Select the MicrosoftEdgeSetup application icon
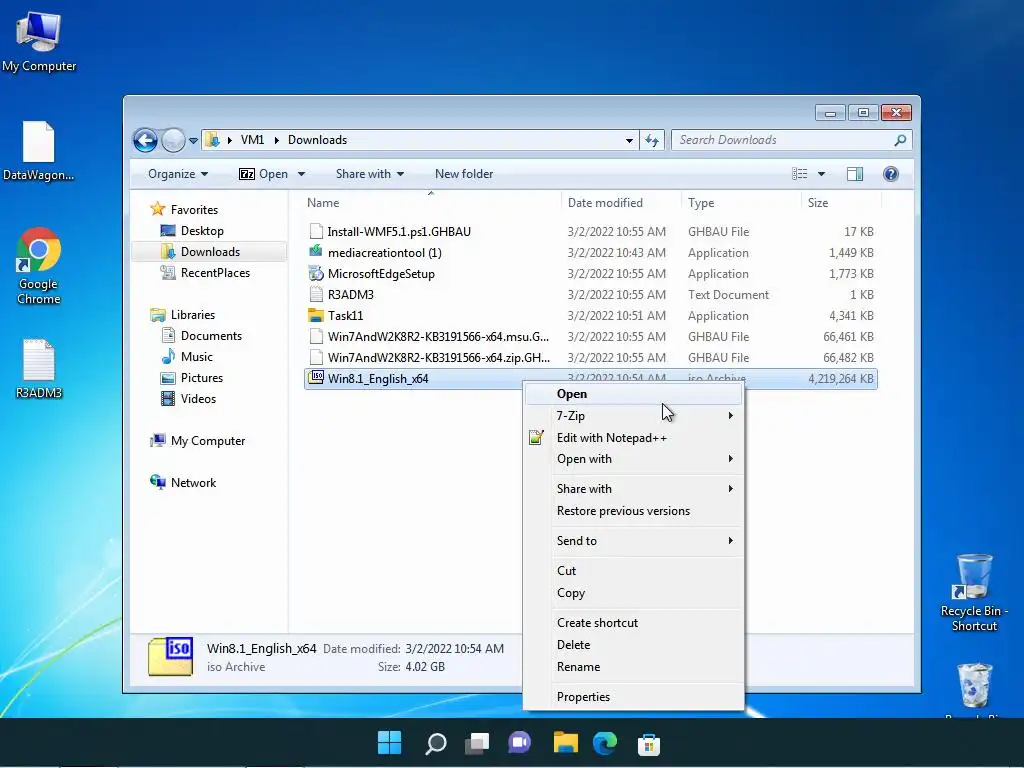Image resolution: width=1024 pixels, height=768 pixels. coord(316,273)
